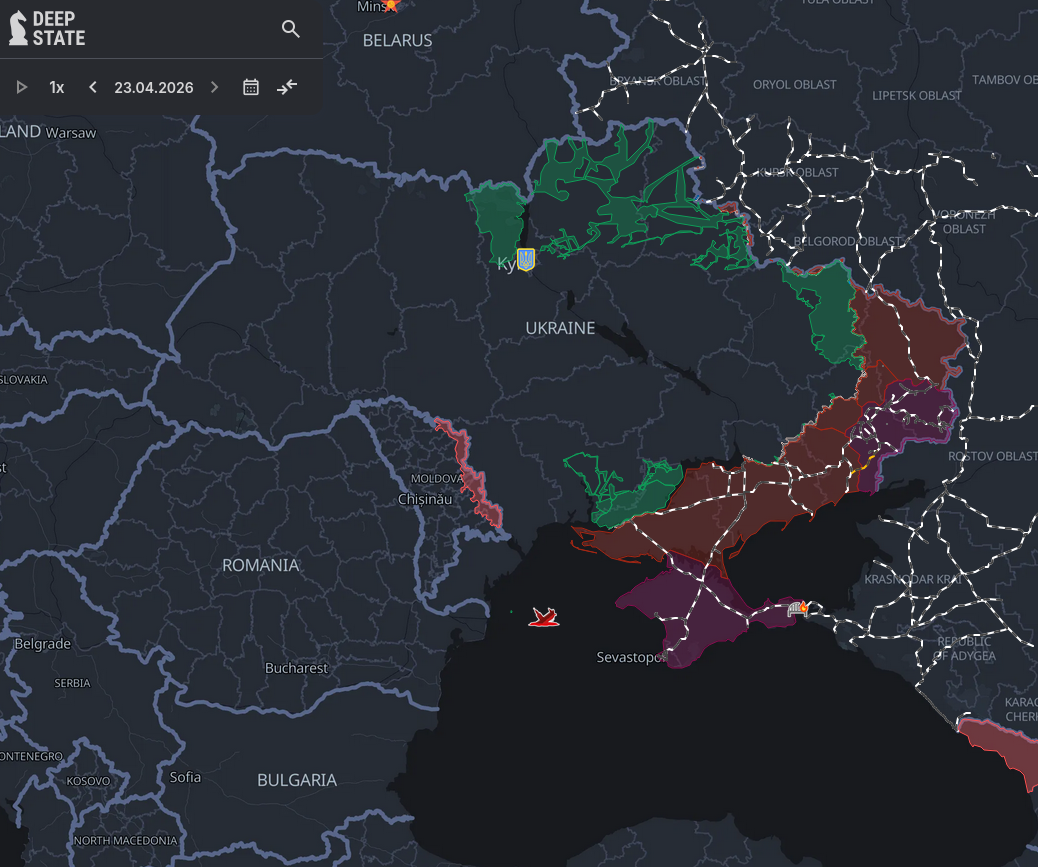1038x867 pixels.
Task: Click the Warsaw city label
Action: point(71,133)
